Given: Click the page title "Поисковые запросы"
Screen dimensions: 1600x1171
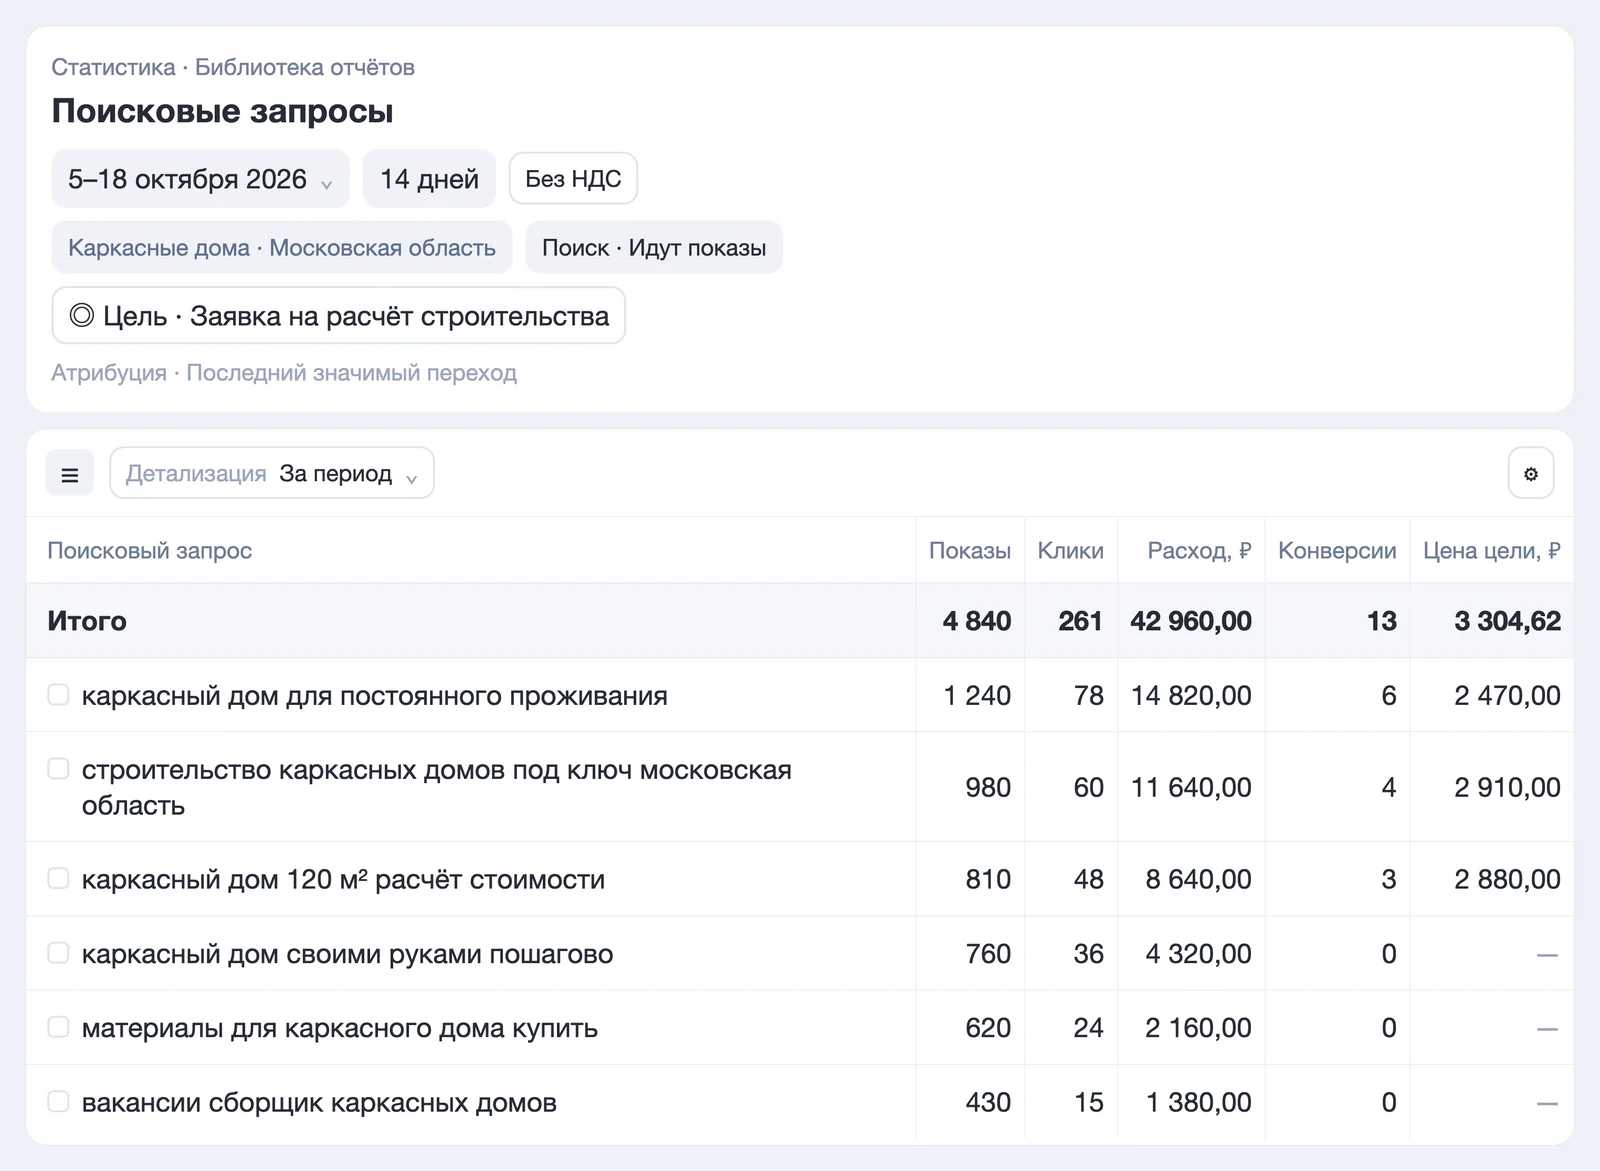Looking at the screenshot, I should point(223,111).
